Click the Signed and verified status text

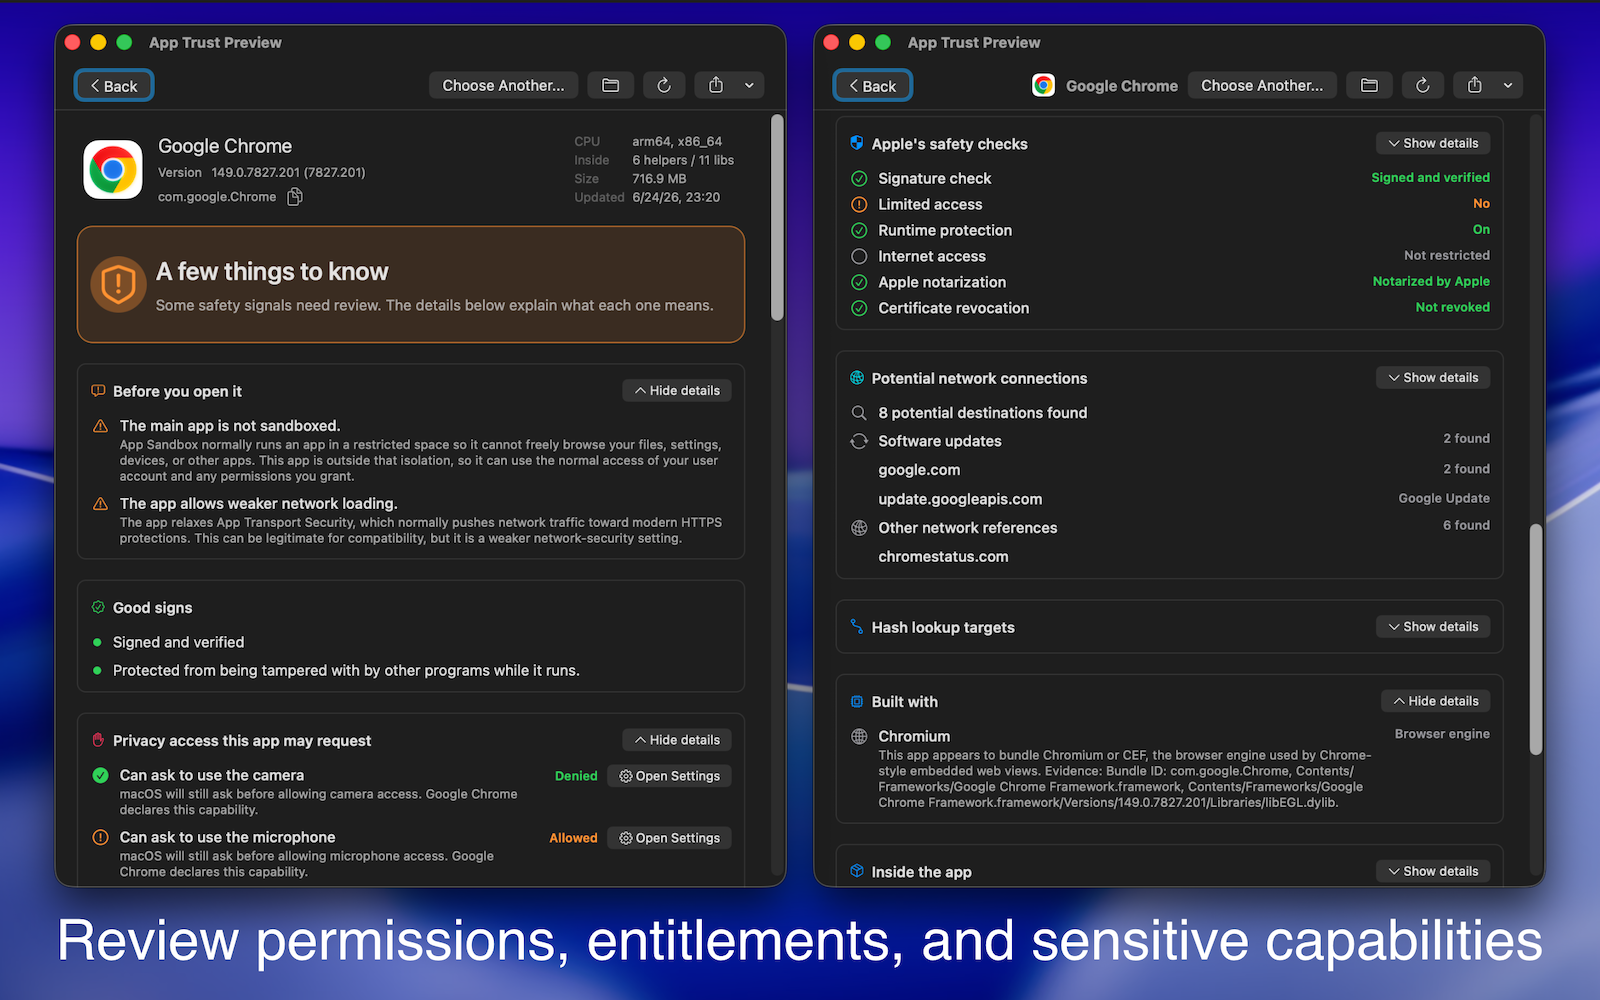(1430, 178)
